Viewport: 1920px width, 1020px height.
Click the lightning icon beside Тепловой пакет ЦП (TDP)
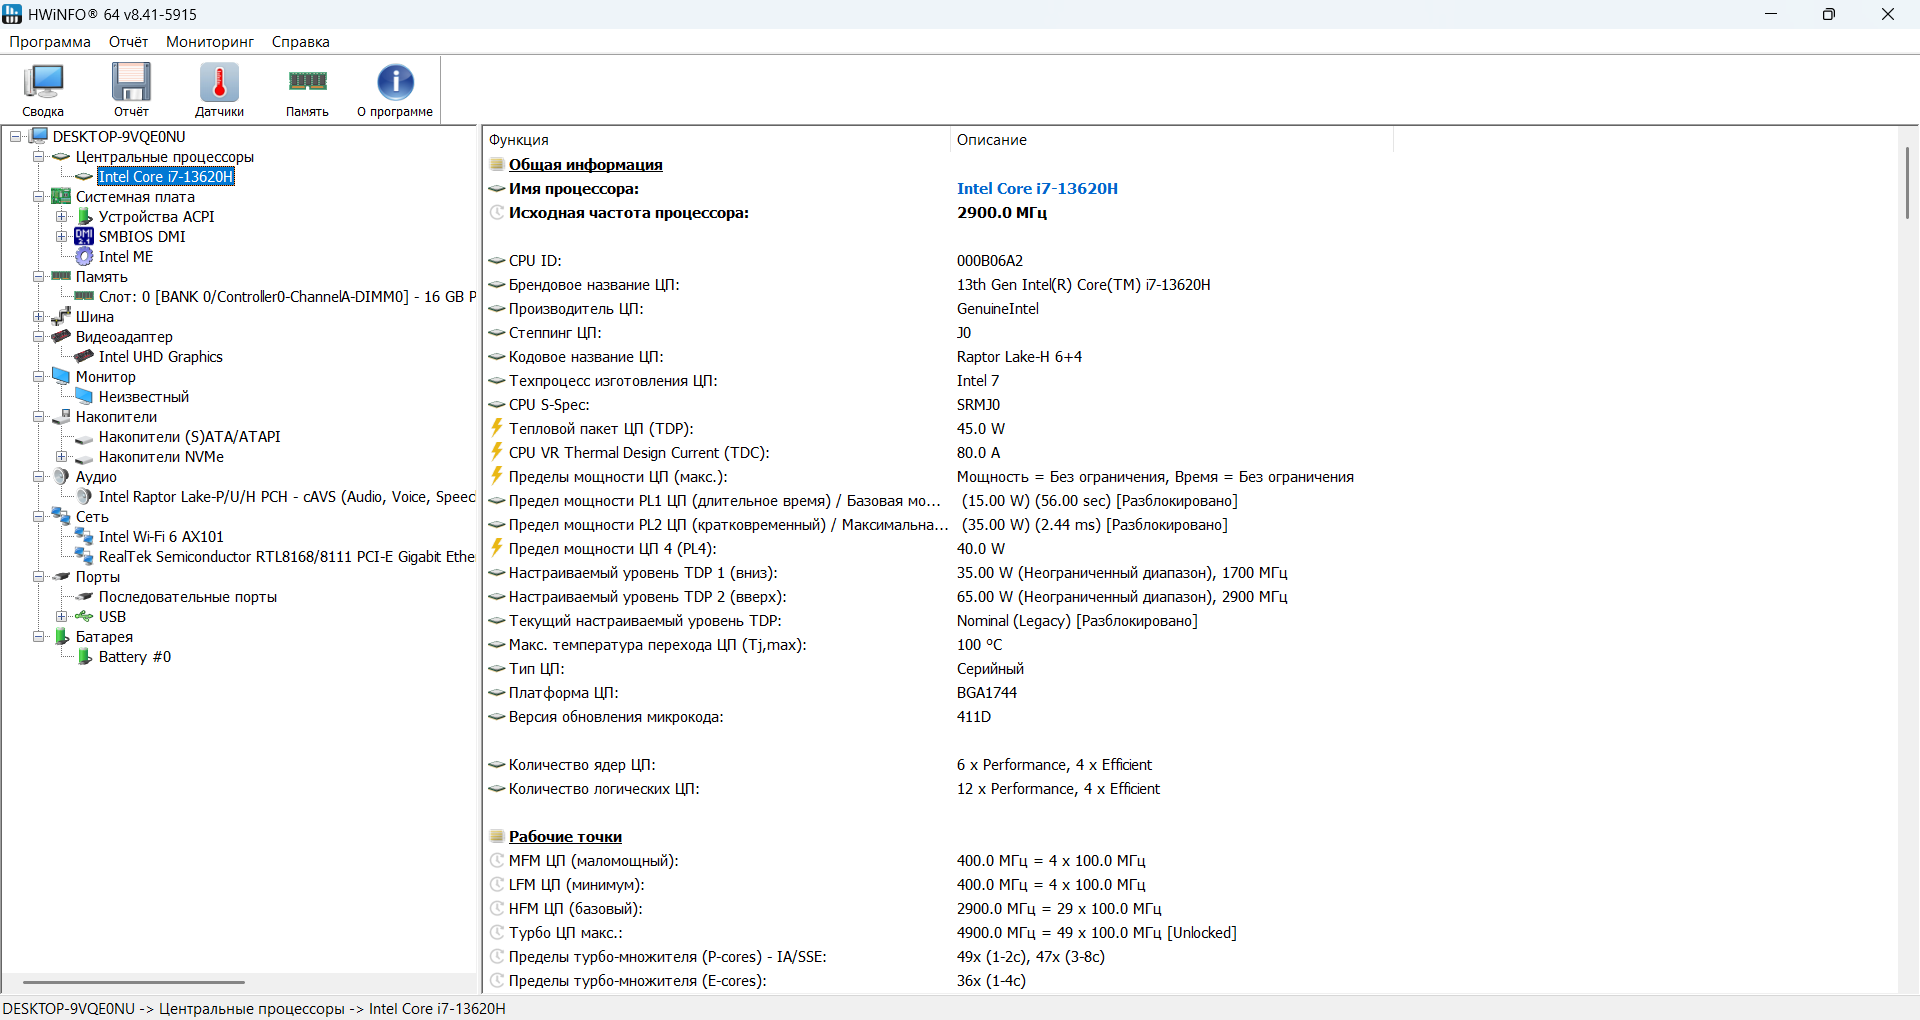click(x=496, y=428)
